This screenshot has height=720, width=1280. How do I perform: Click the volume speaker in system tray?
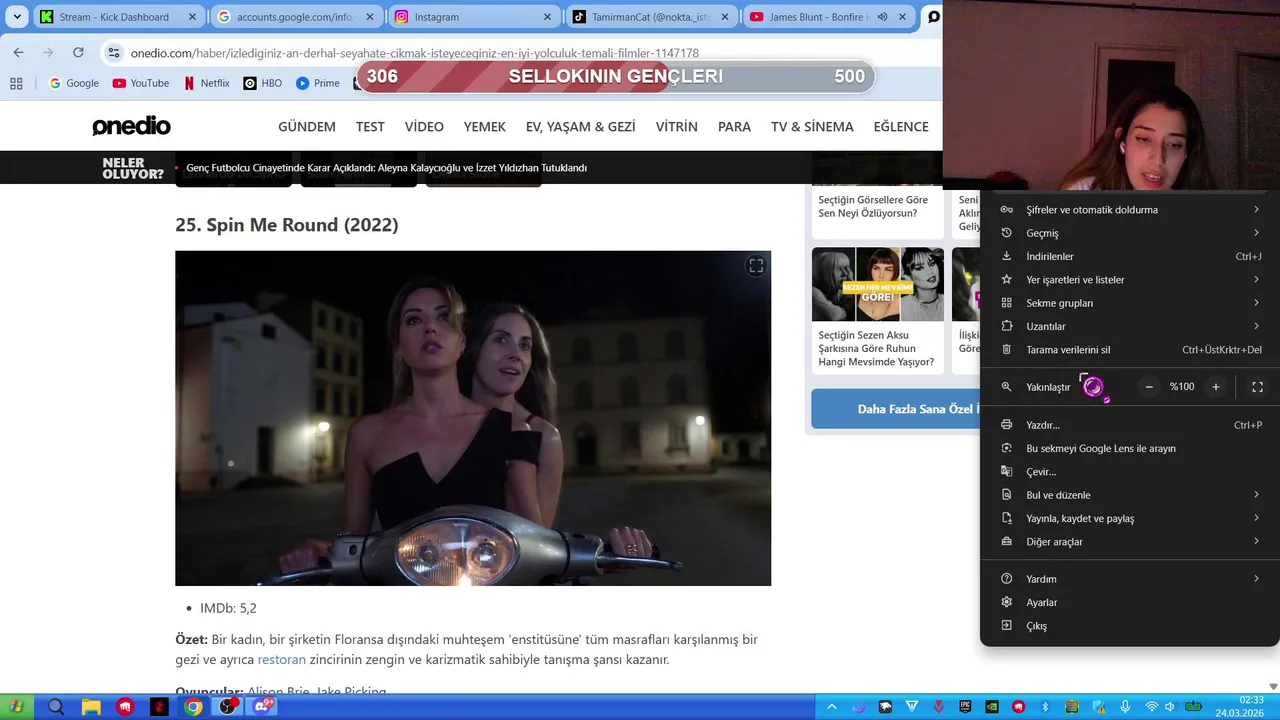click(x=1169, y=707)
